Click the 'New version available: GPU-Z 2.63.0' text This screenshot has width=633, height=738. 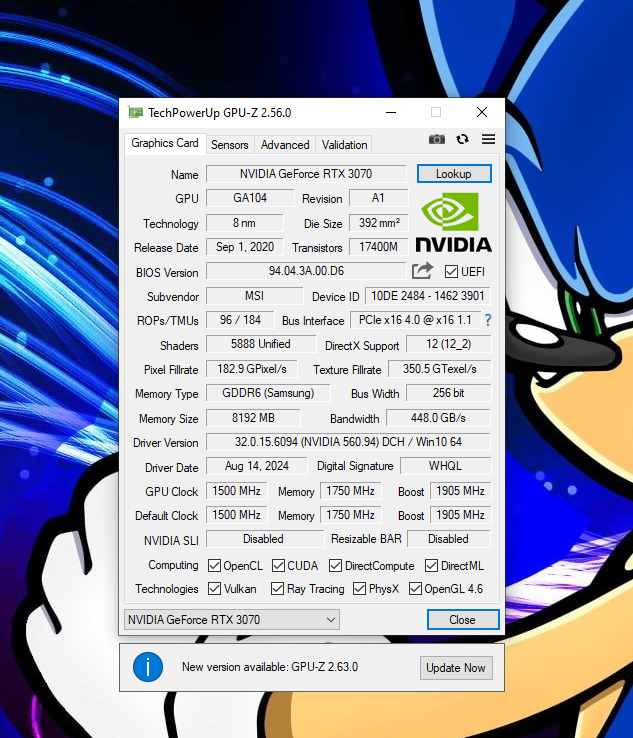coord(270,667)
